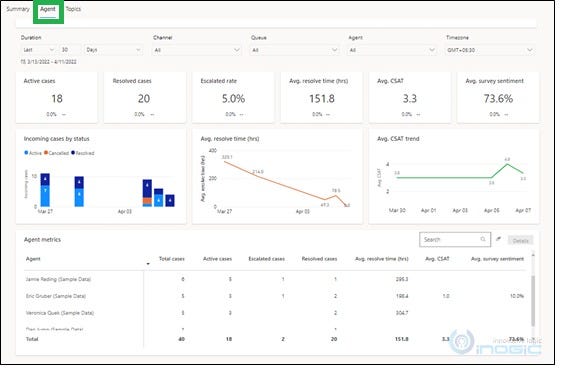Image resolution: width=561 pixels, height=373 pixels.
Task: Click the search magnifier icon in Agent metrics
Action: [x=483, y=239]
